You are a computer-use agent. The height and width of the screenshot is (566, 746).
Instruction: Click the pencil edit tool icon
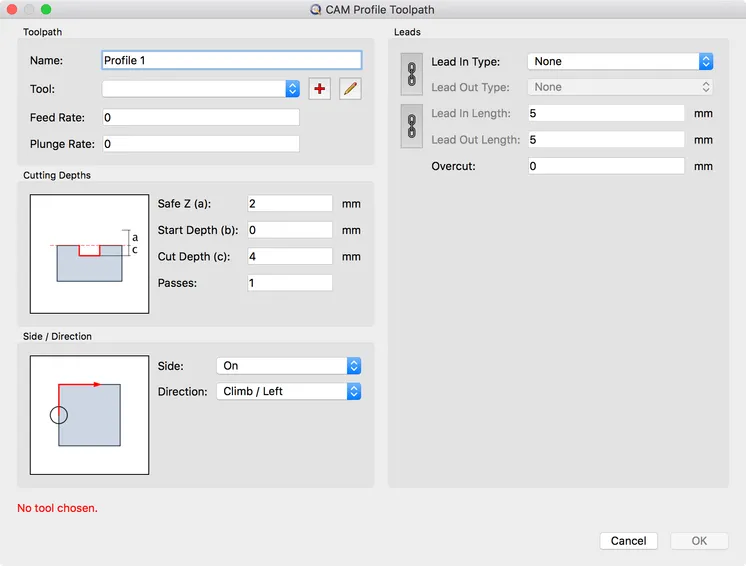[x=350, y=89]
